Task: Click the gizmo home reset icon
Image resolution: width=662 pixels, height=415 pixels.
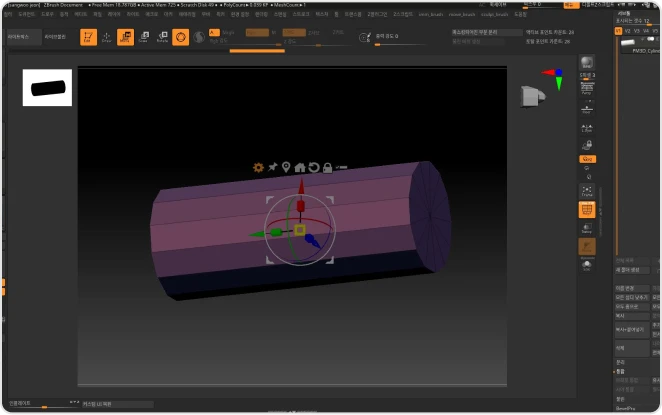Action: point(300,167)
